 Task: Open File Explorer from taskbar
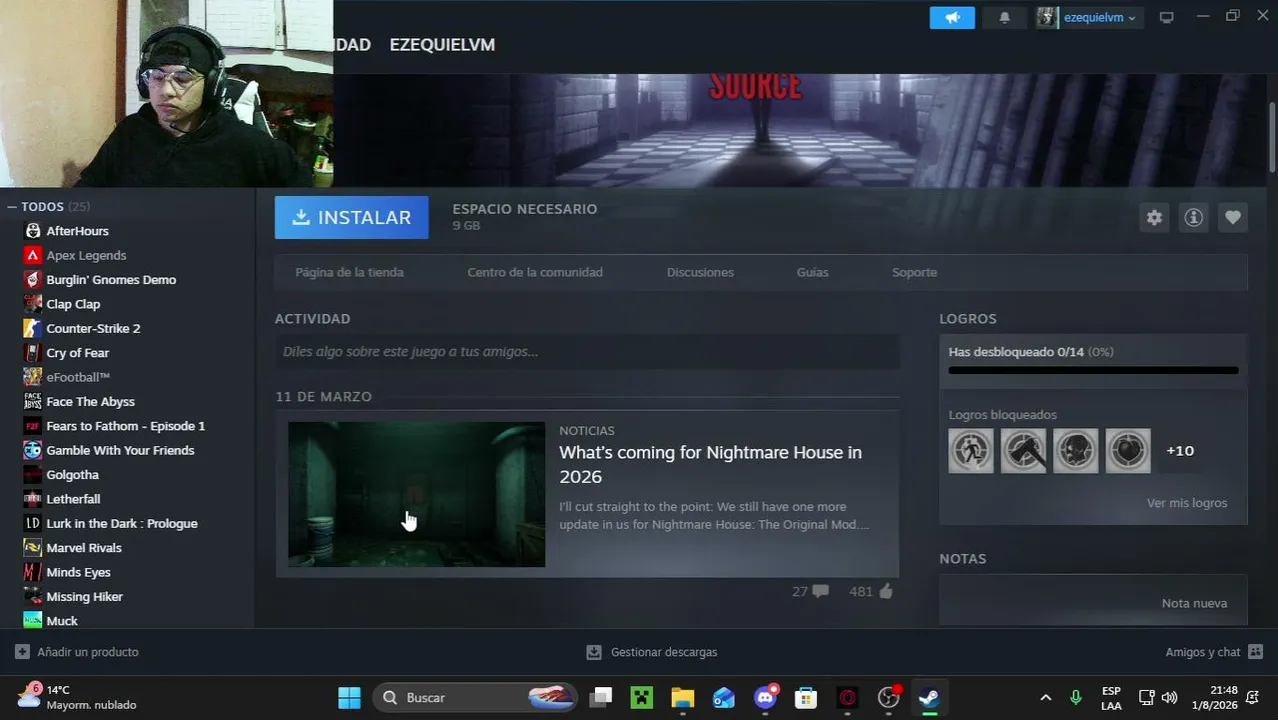pos(682,698)
